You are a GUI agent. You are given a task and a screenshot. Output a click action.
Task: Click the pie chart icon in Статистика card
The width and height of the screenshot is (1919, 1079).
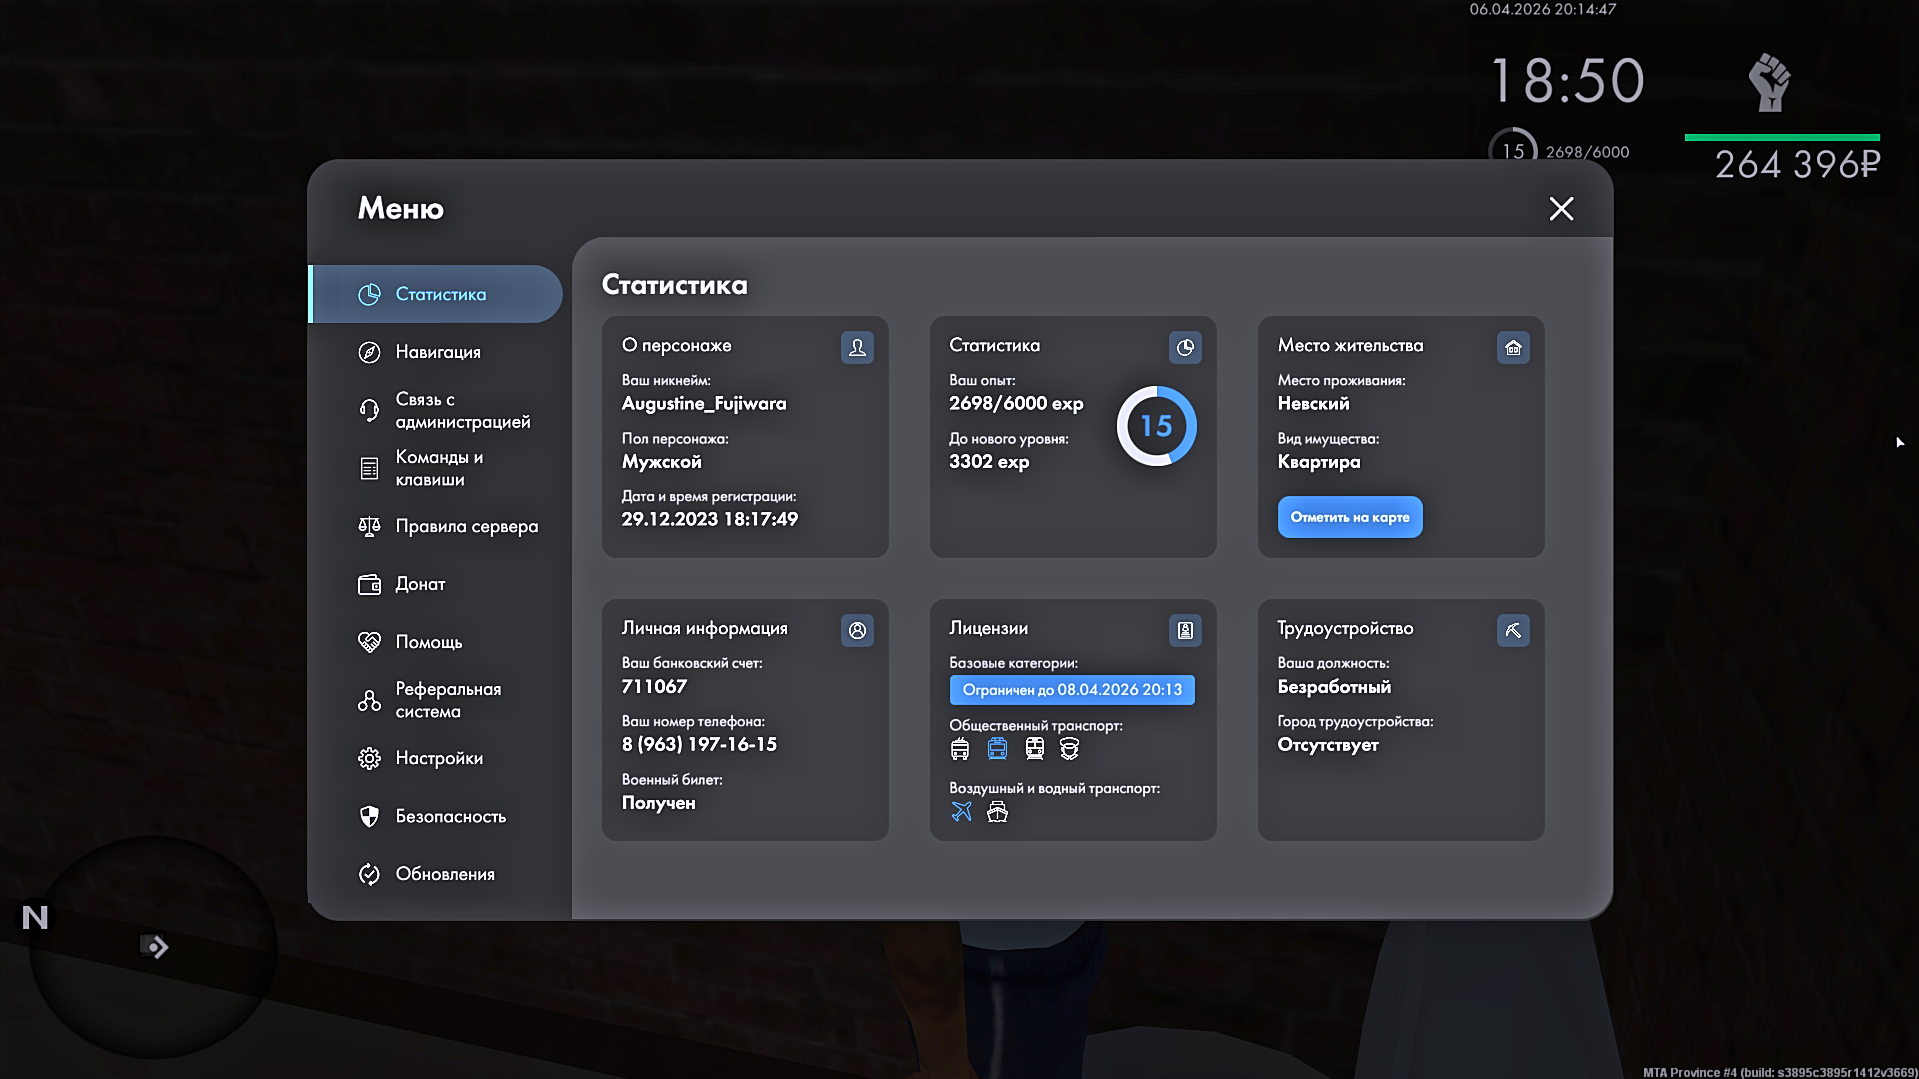pos(1185,347)
